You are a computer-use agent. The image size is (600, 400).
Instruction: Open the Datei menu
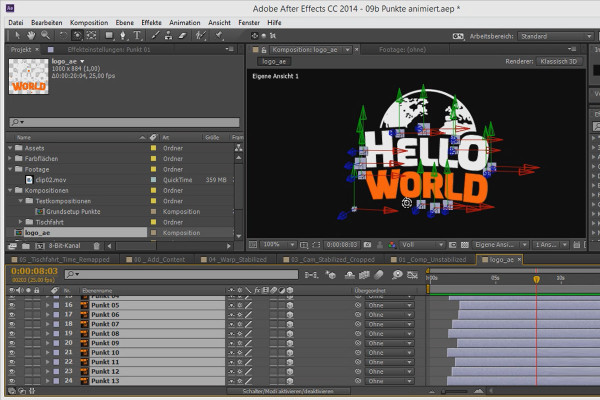(x=16, y=23)
